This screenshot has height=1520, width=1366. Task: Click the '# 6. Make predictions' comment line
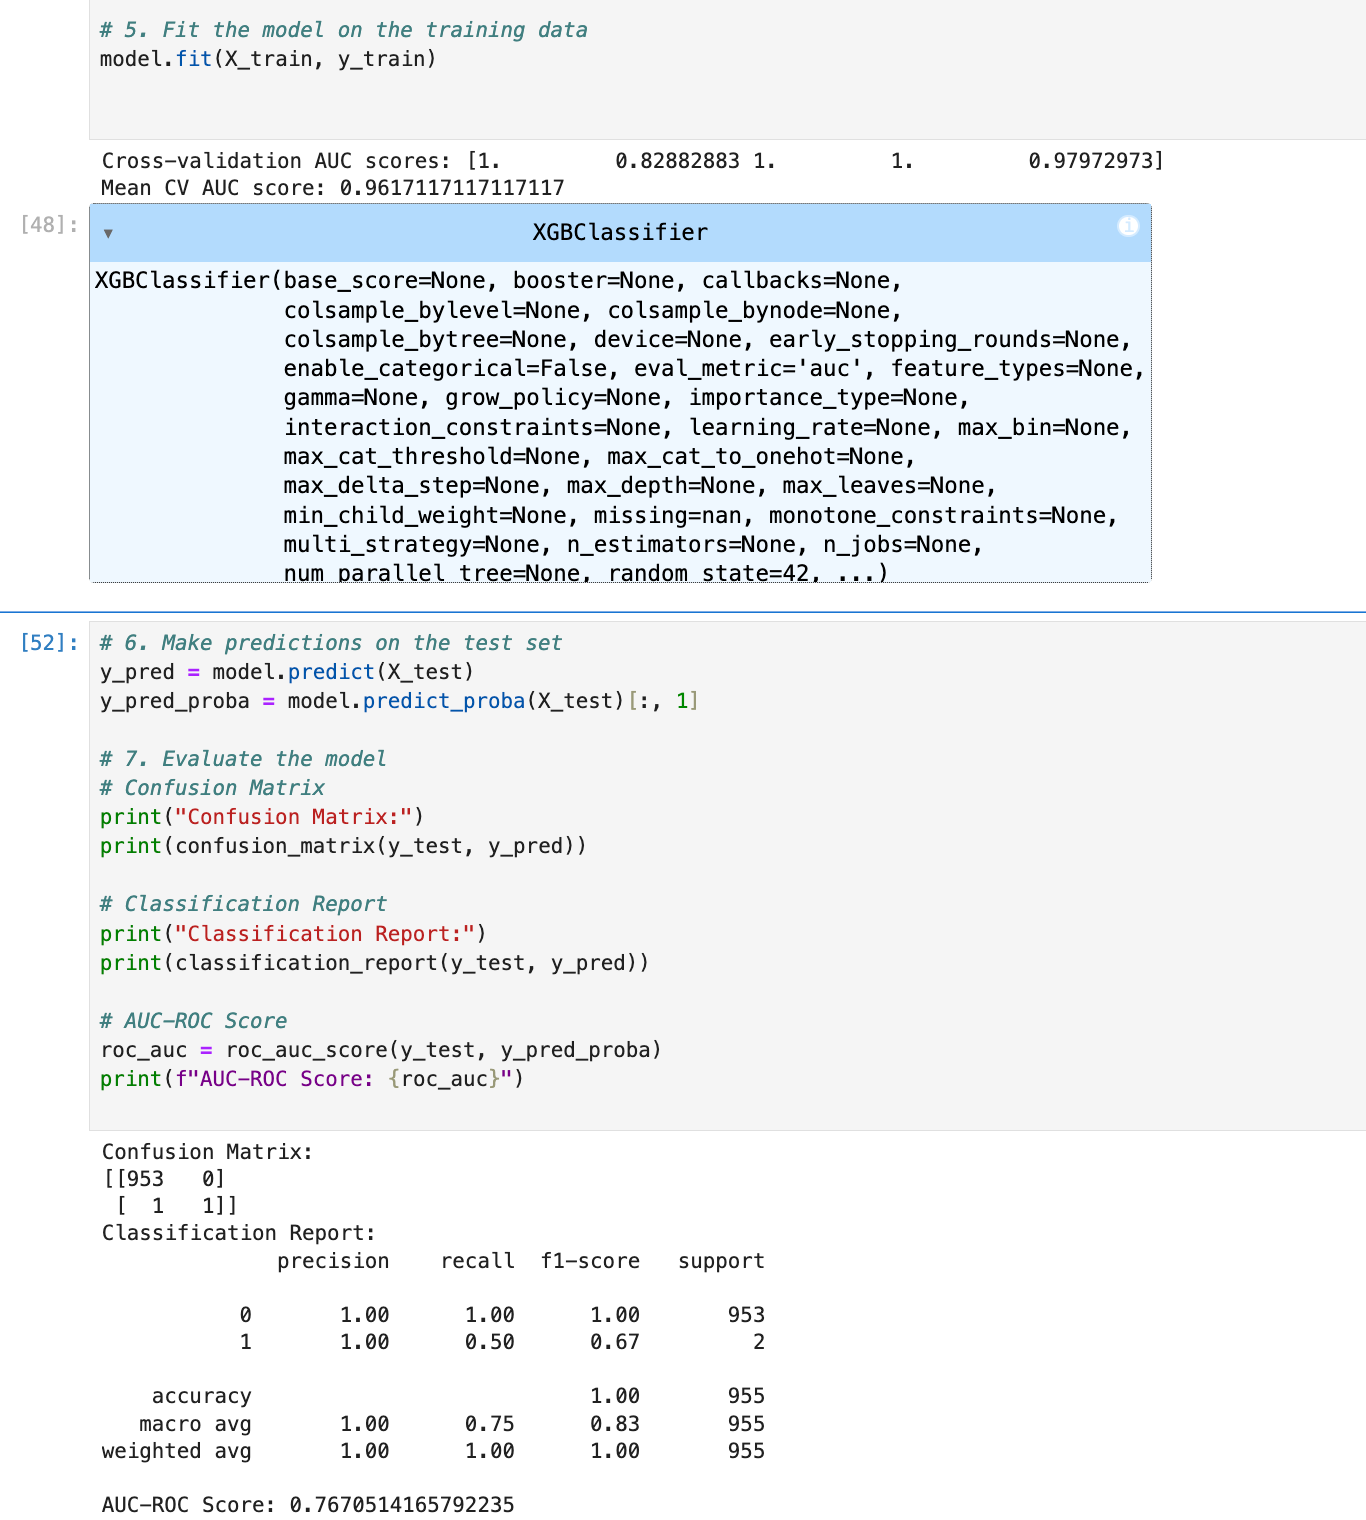tap(330, 643)
